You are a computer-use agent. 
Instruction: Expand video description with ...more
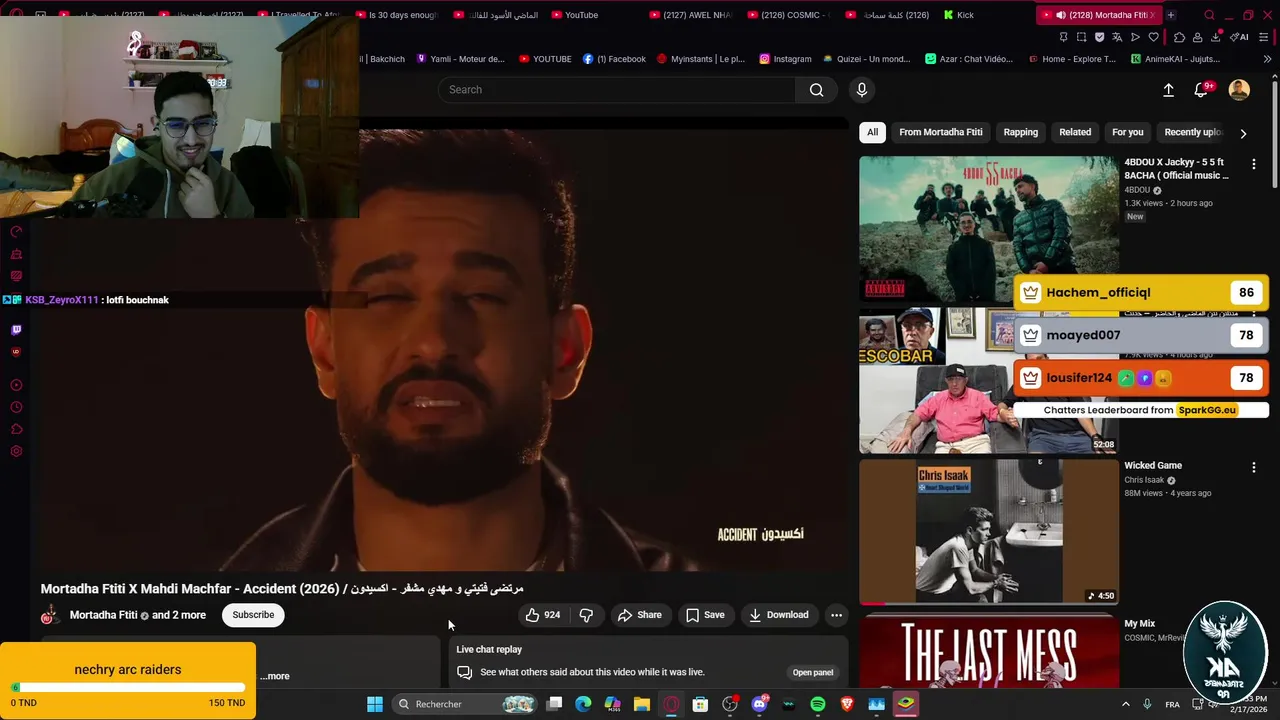(275, 676)
